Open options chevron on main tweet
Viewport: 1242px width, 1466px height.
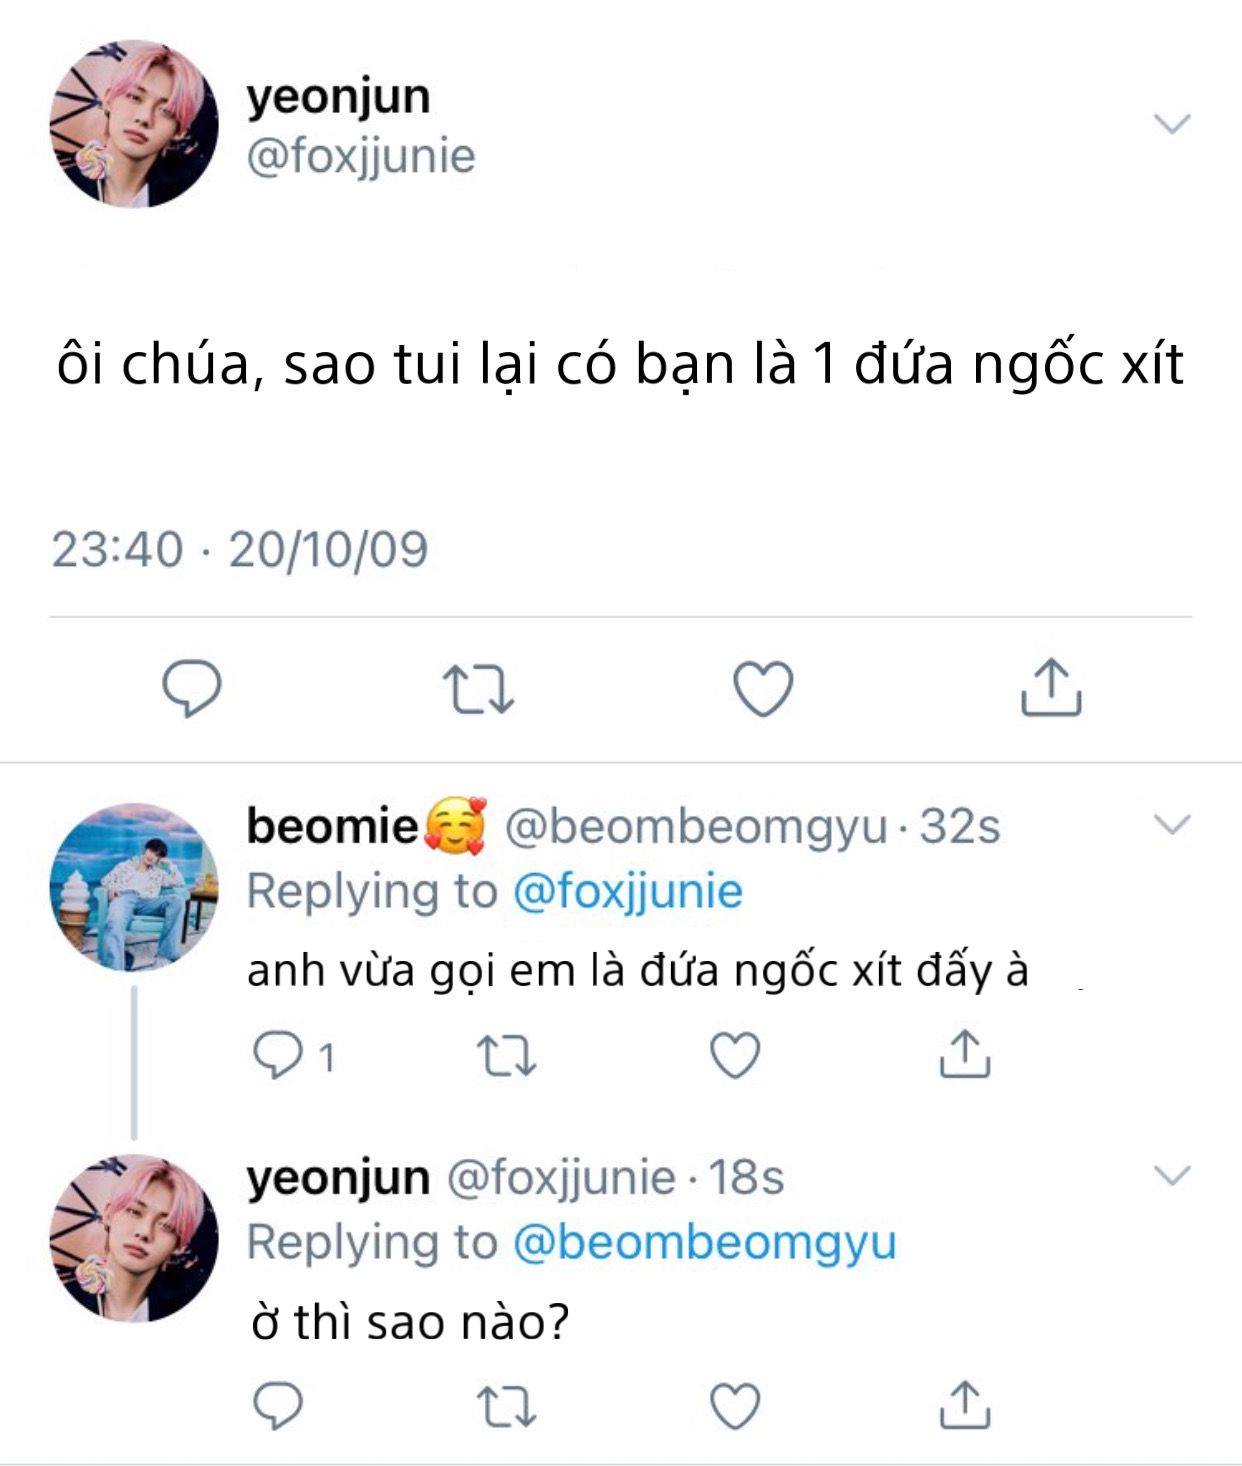(1172, 124)
